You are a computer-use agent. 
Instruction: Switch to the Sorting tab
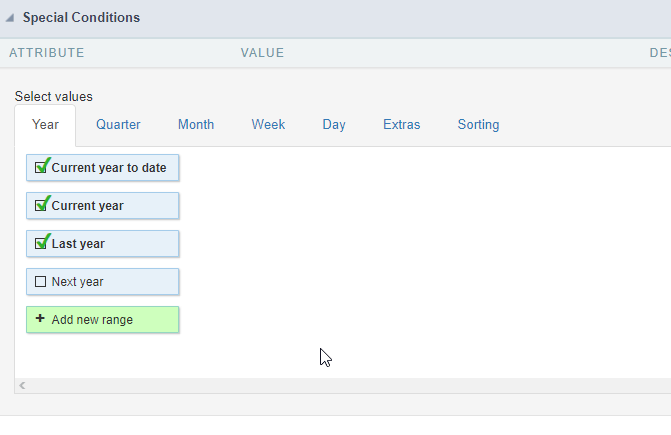(478, 125)
